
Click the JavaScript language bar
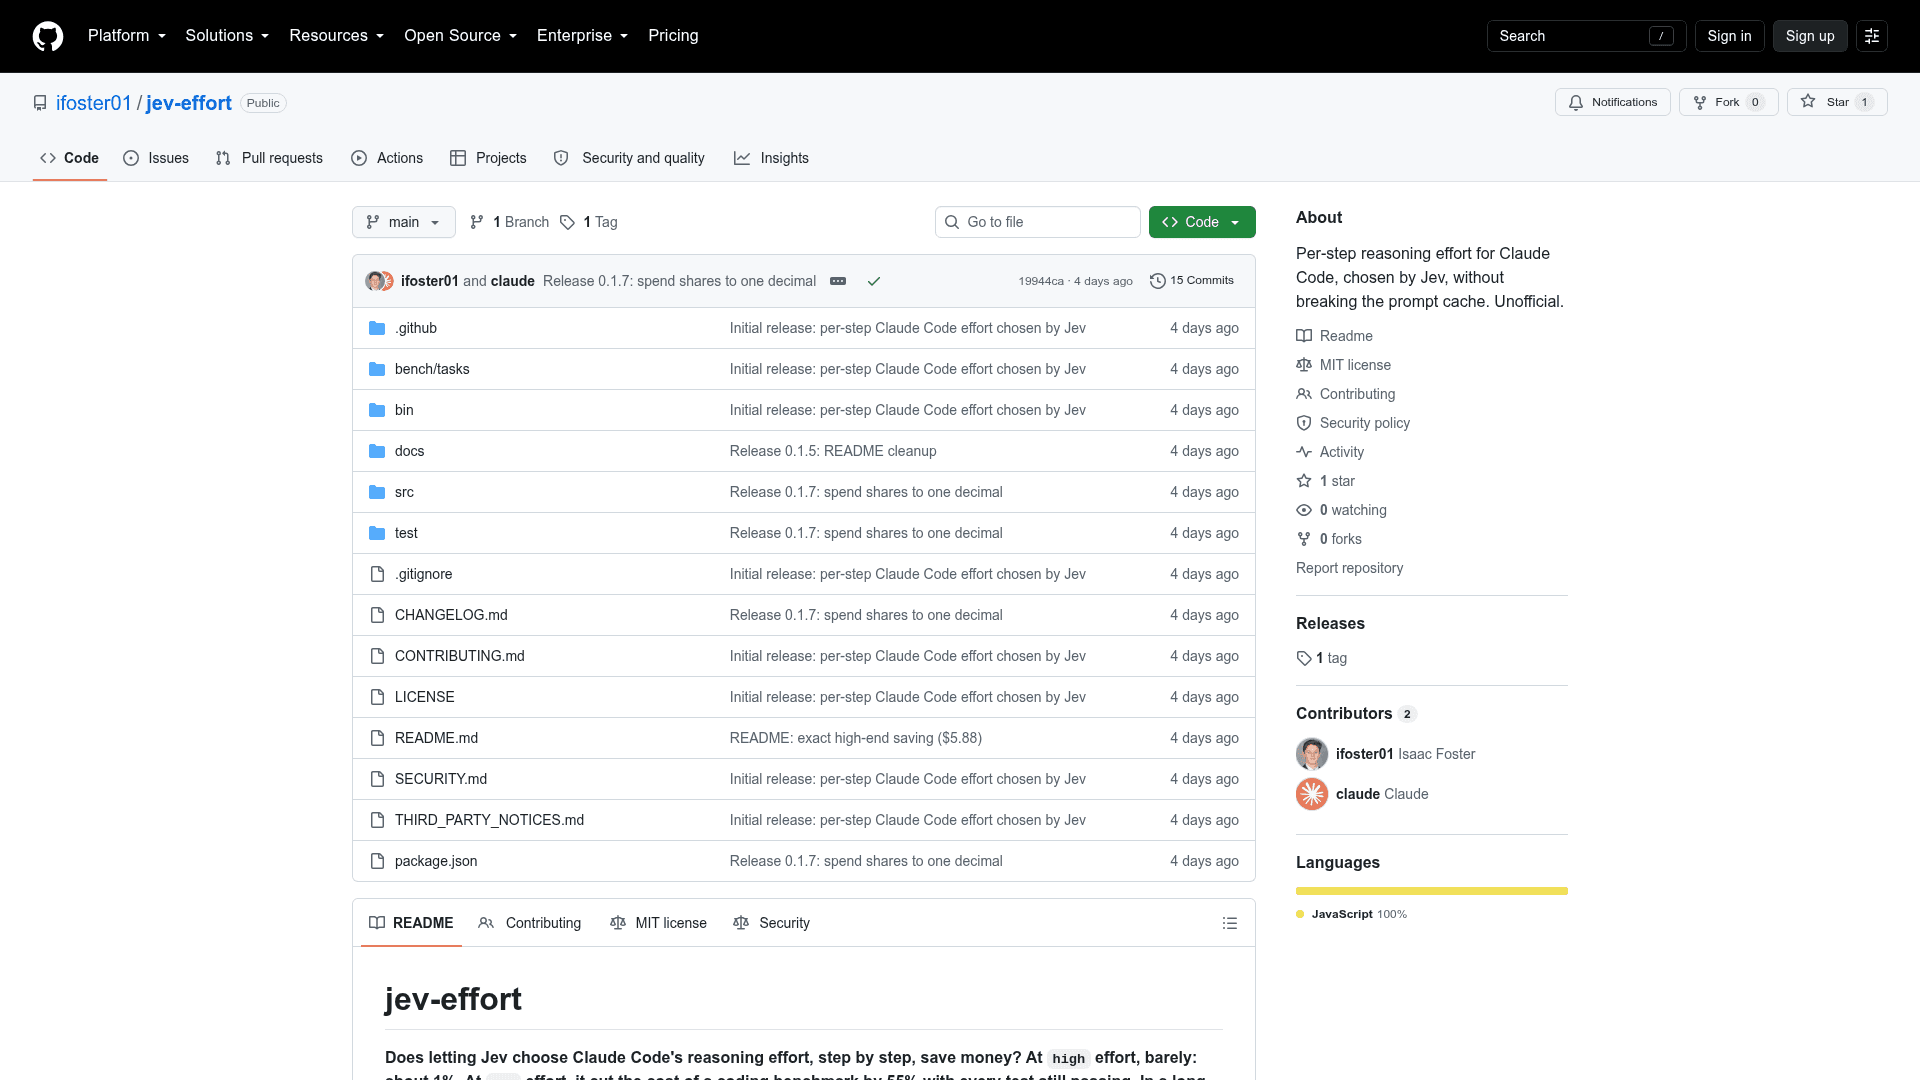(x=1432, y=891)
